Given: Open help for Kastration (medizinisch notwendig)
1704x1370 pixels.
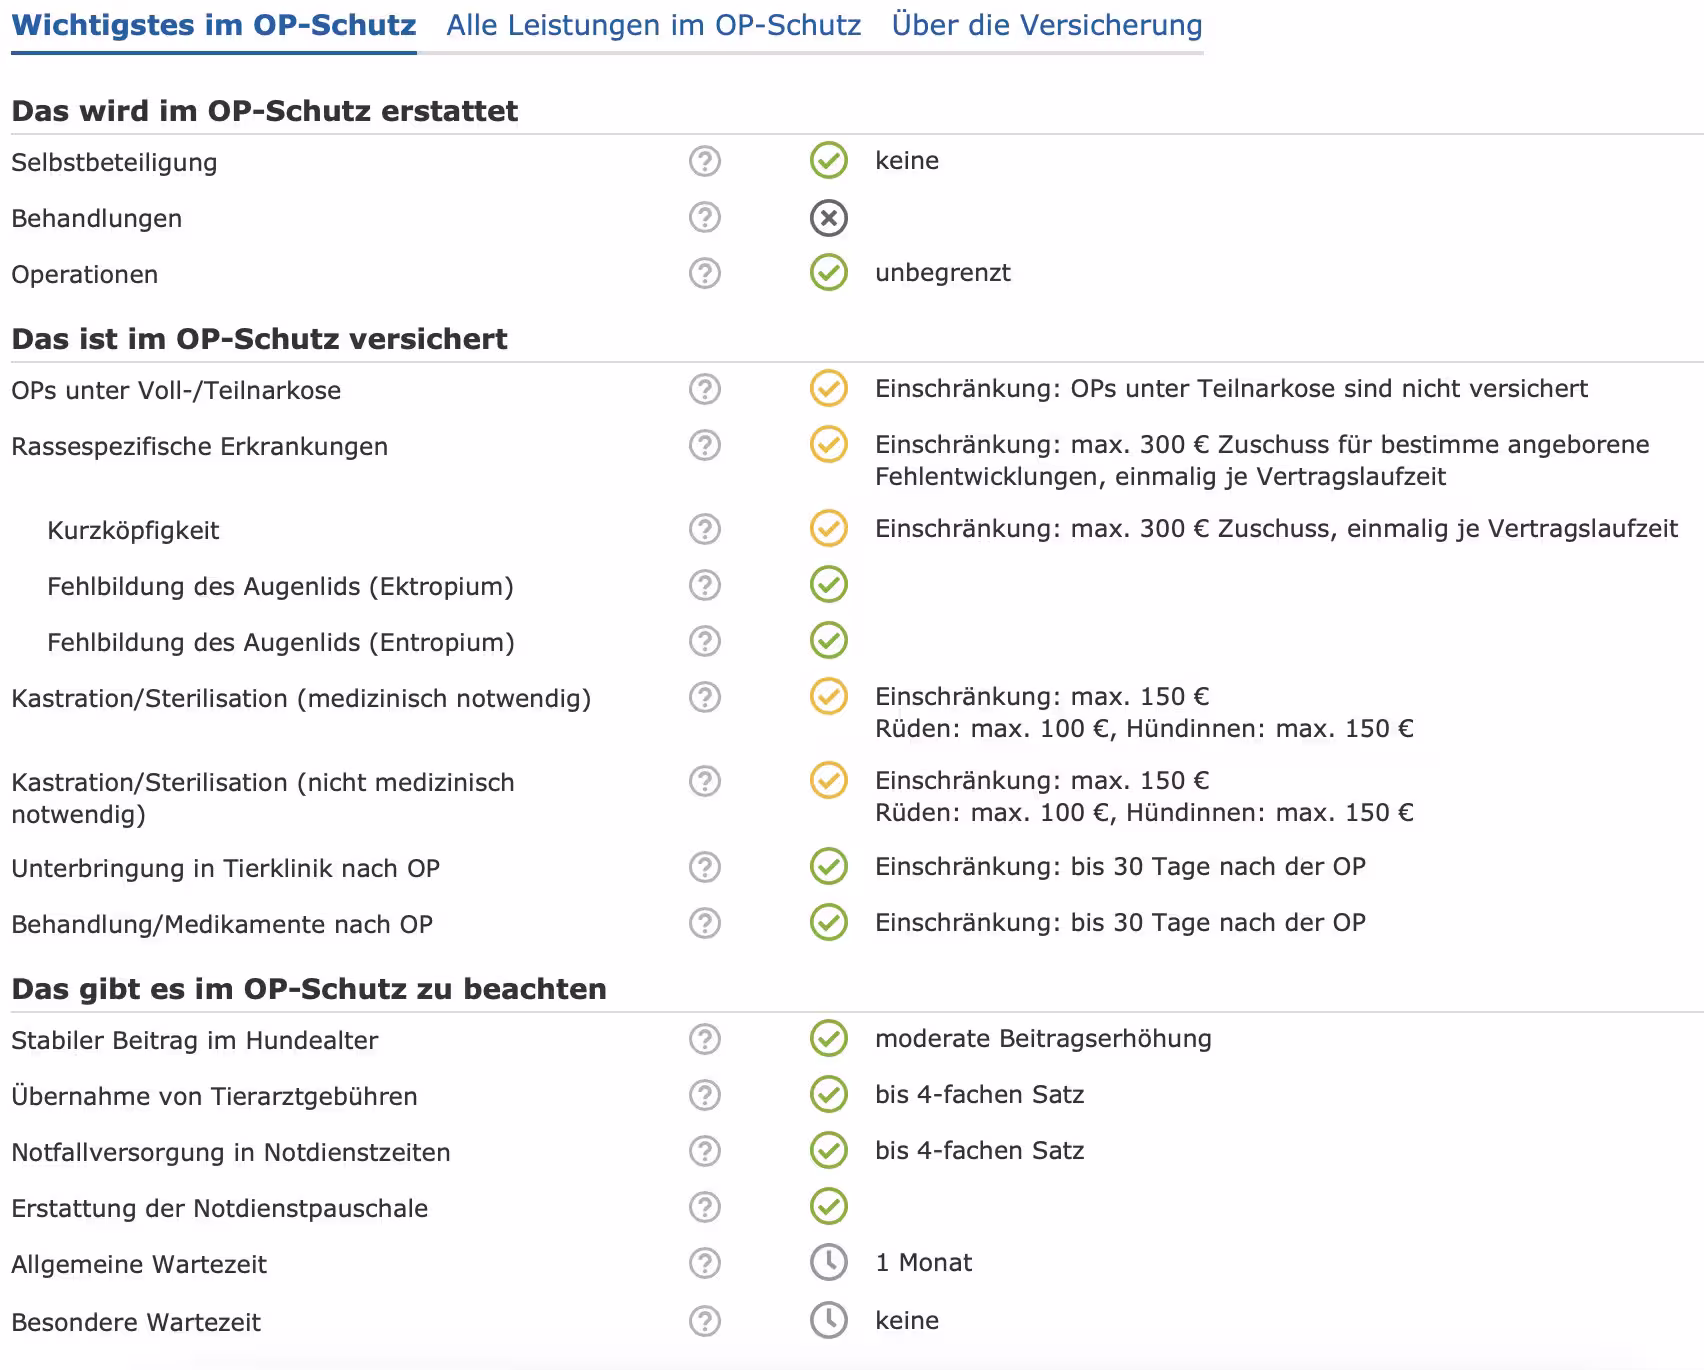Looking at the screenshot, I should 705,697.
